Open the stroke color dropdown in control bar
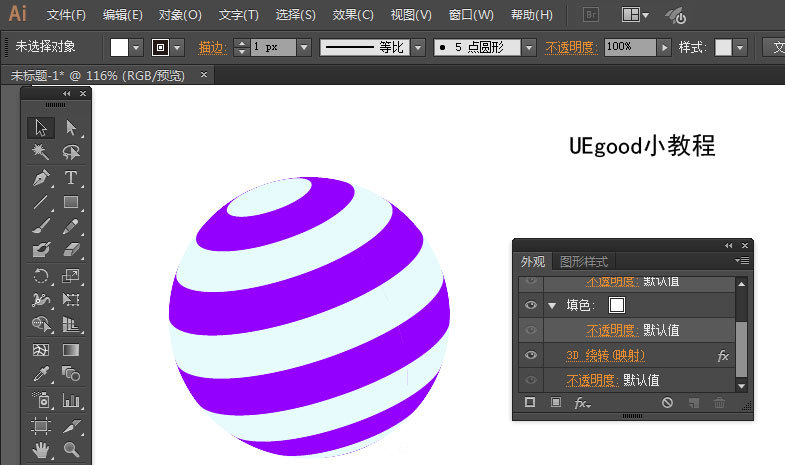Viewport: 785px width, 465px height. (178, 48)
